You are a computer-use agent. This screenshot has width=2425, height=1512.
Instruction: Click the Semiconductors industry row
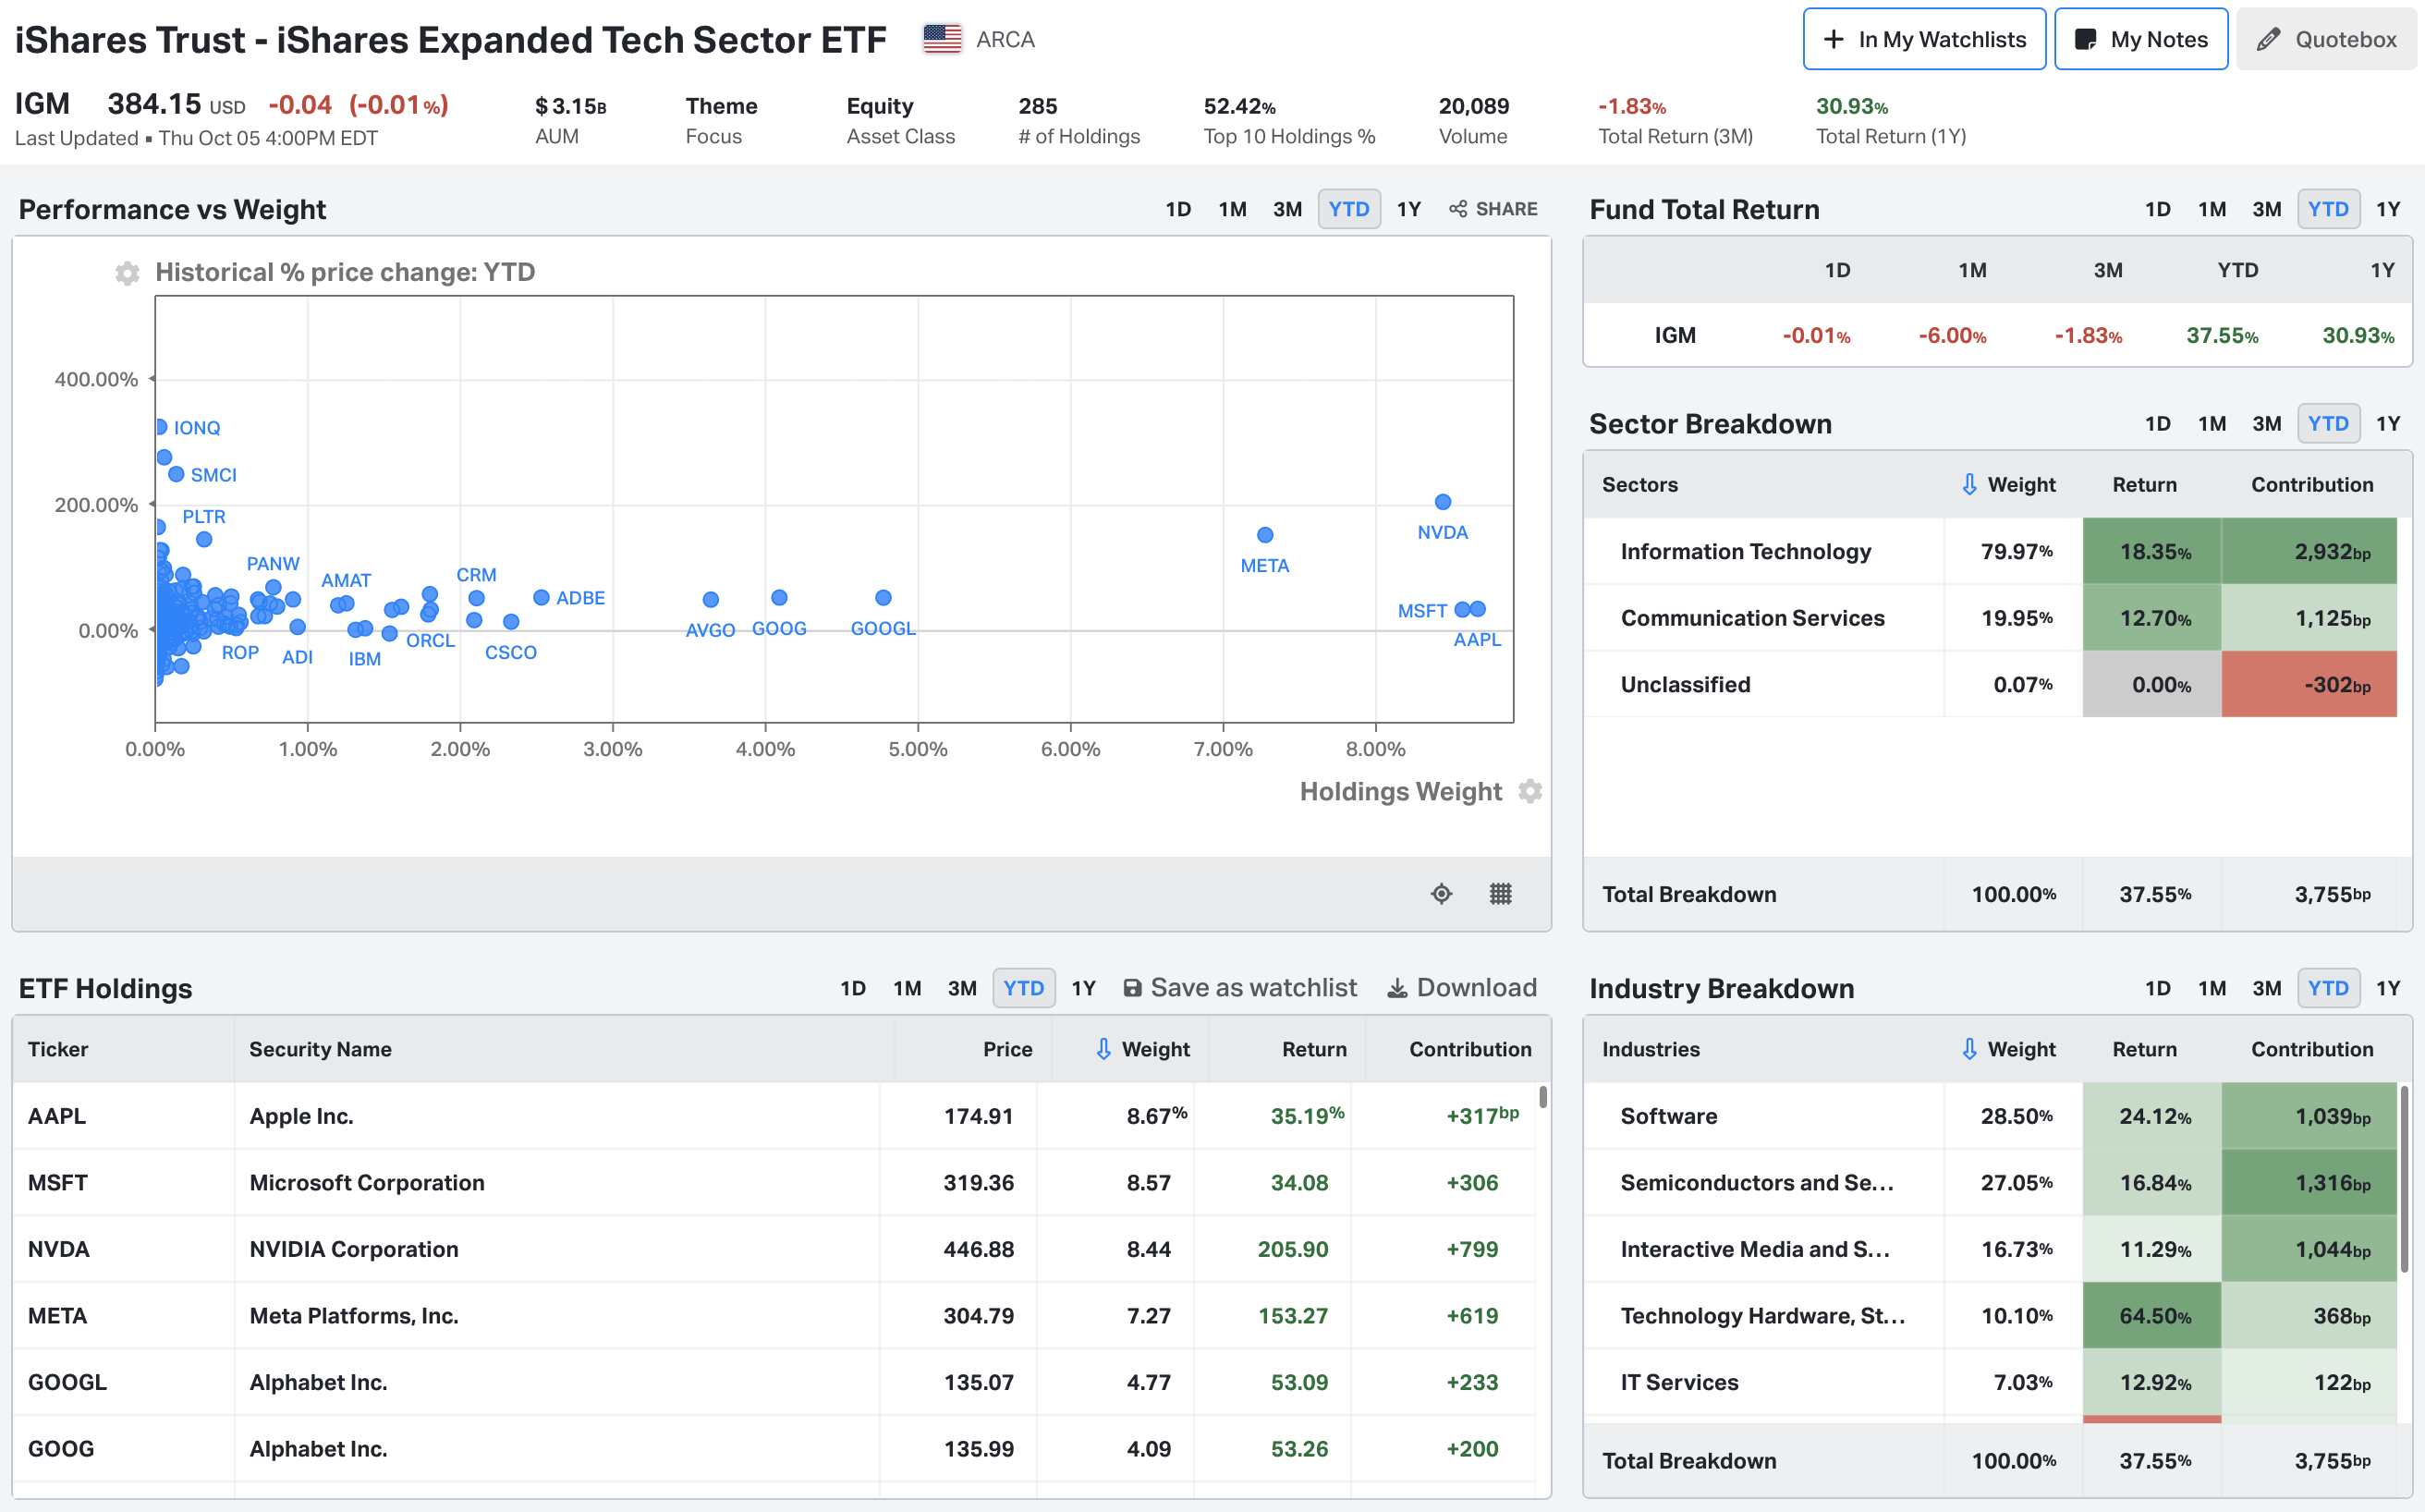pos(1991,1183)
